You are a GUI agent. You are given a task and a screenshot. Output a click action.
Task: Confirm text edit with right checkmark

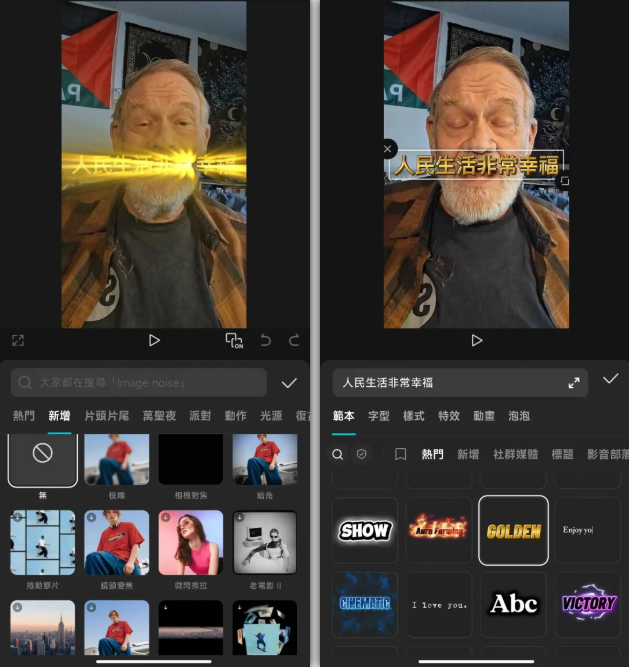tap(610, 379)
